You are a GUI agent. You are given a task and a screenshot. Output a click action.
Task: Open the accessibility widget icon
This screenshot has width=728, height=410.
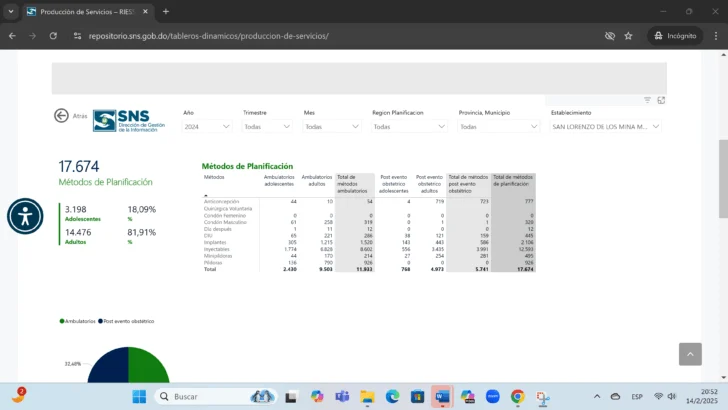point(25,215)
